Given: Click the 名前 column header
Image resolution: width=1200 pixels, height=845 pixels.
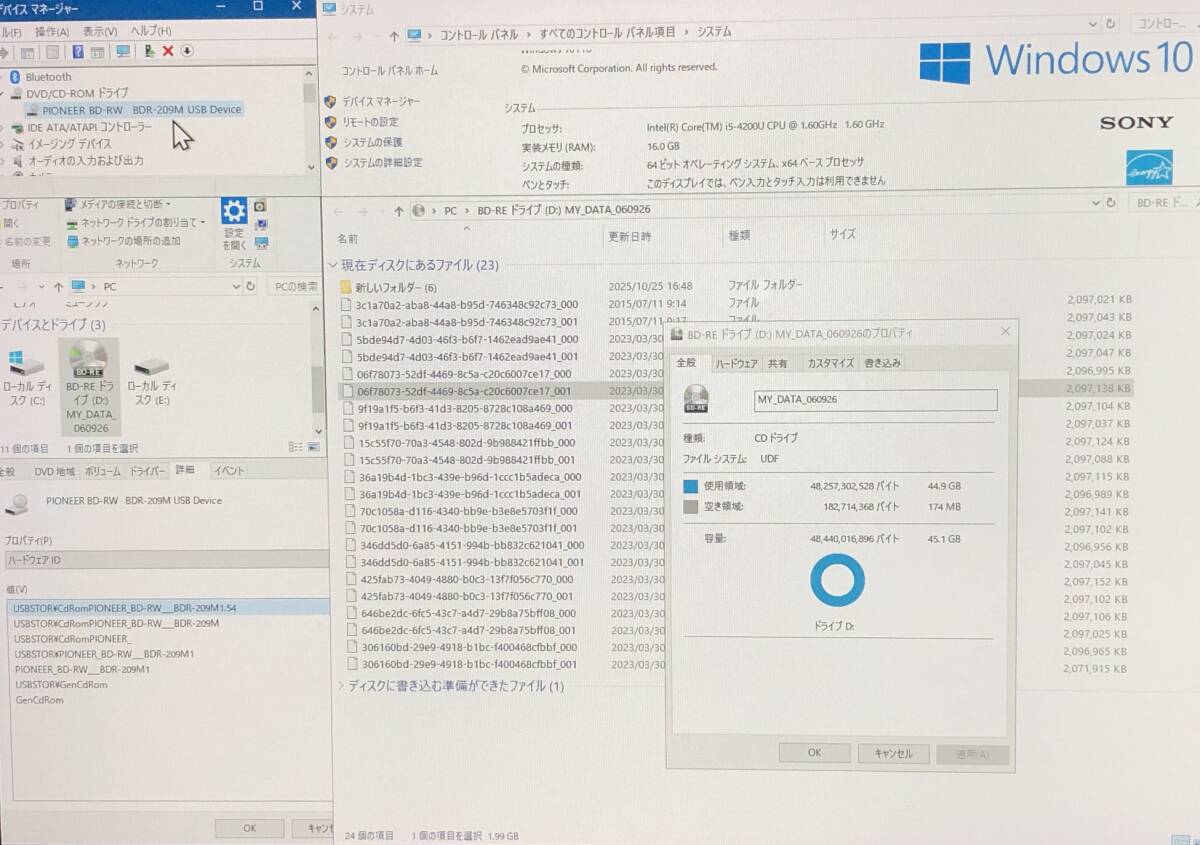Looking at the screenshot, I should pos(348,239).
